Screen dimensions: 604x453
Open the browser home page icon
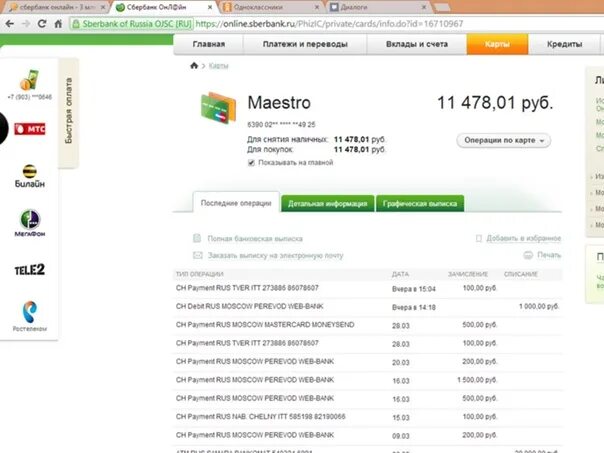[x=58, y=24]
